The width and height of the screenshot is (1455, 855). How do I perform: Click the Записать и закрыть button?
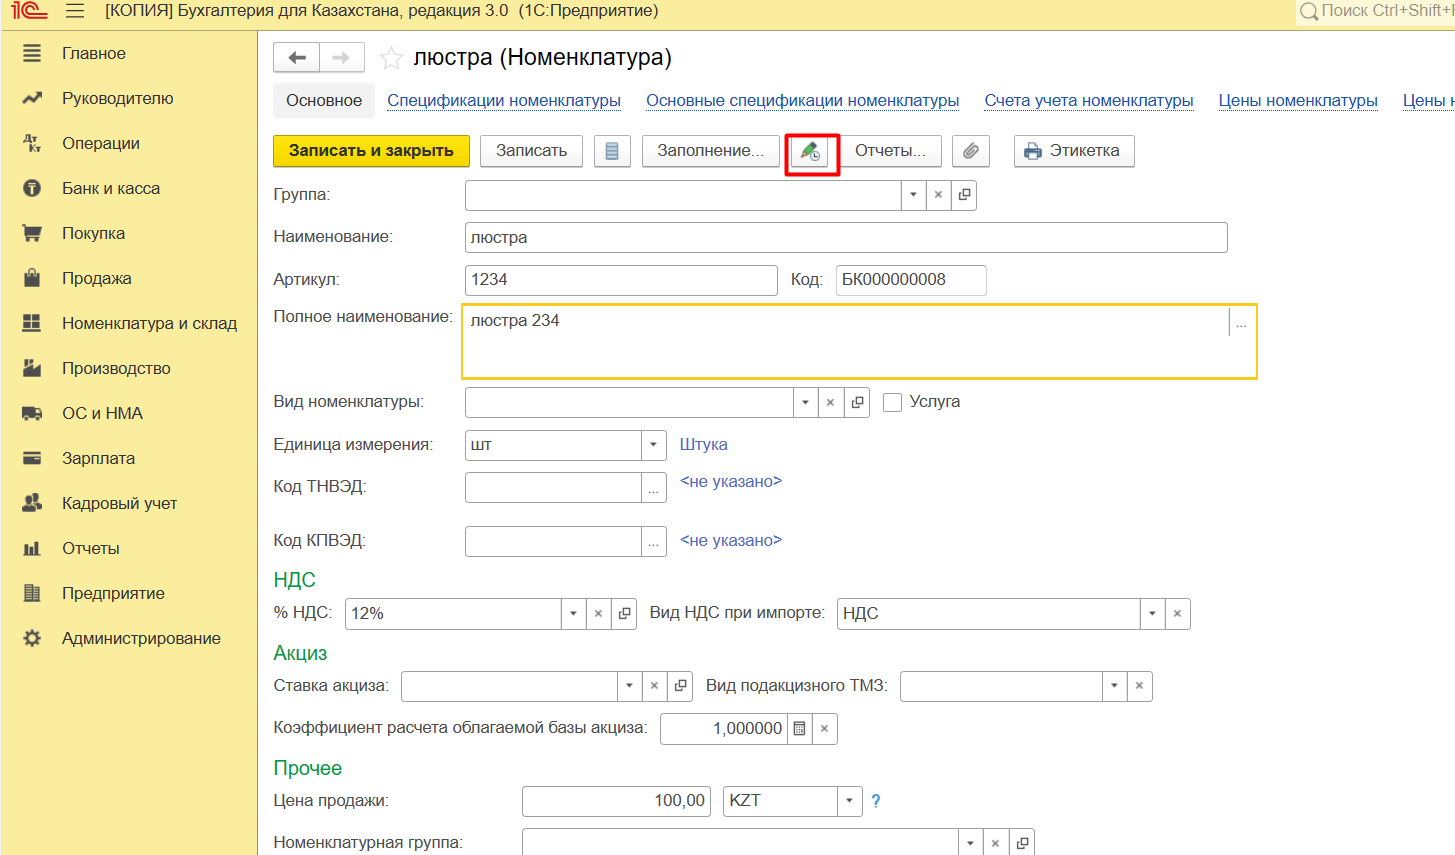tap(371, 151)
